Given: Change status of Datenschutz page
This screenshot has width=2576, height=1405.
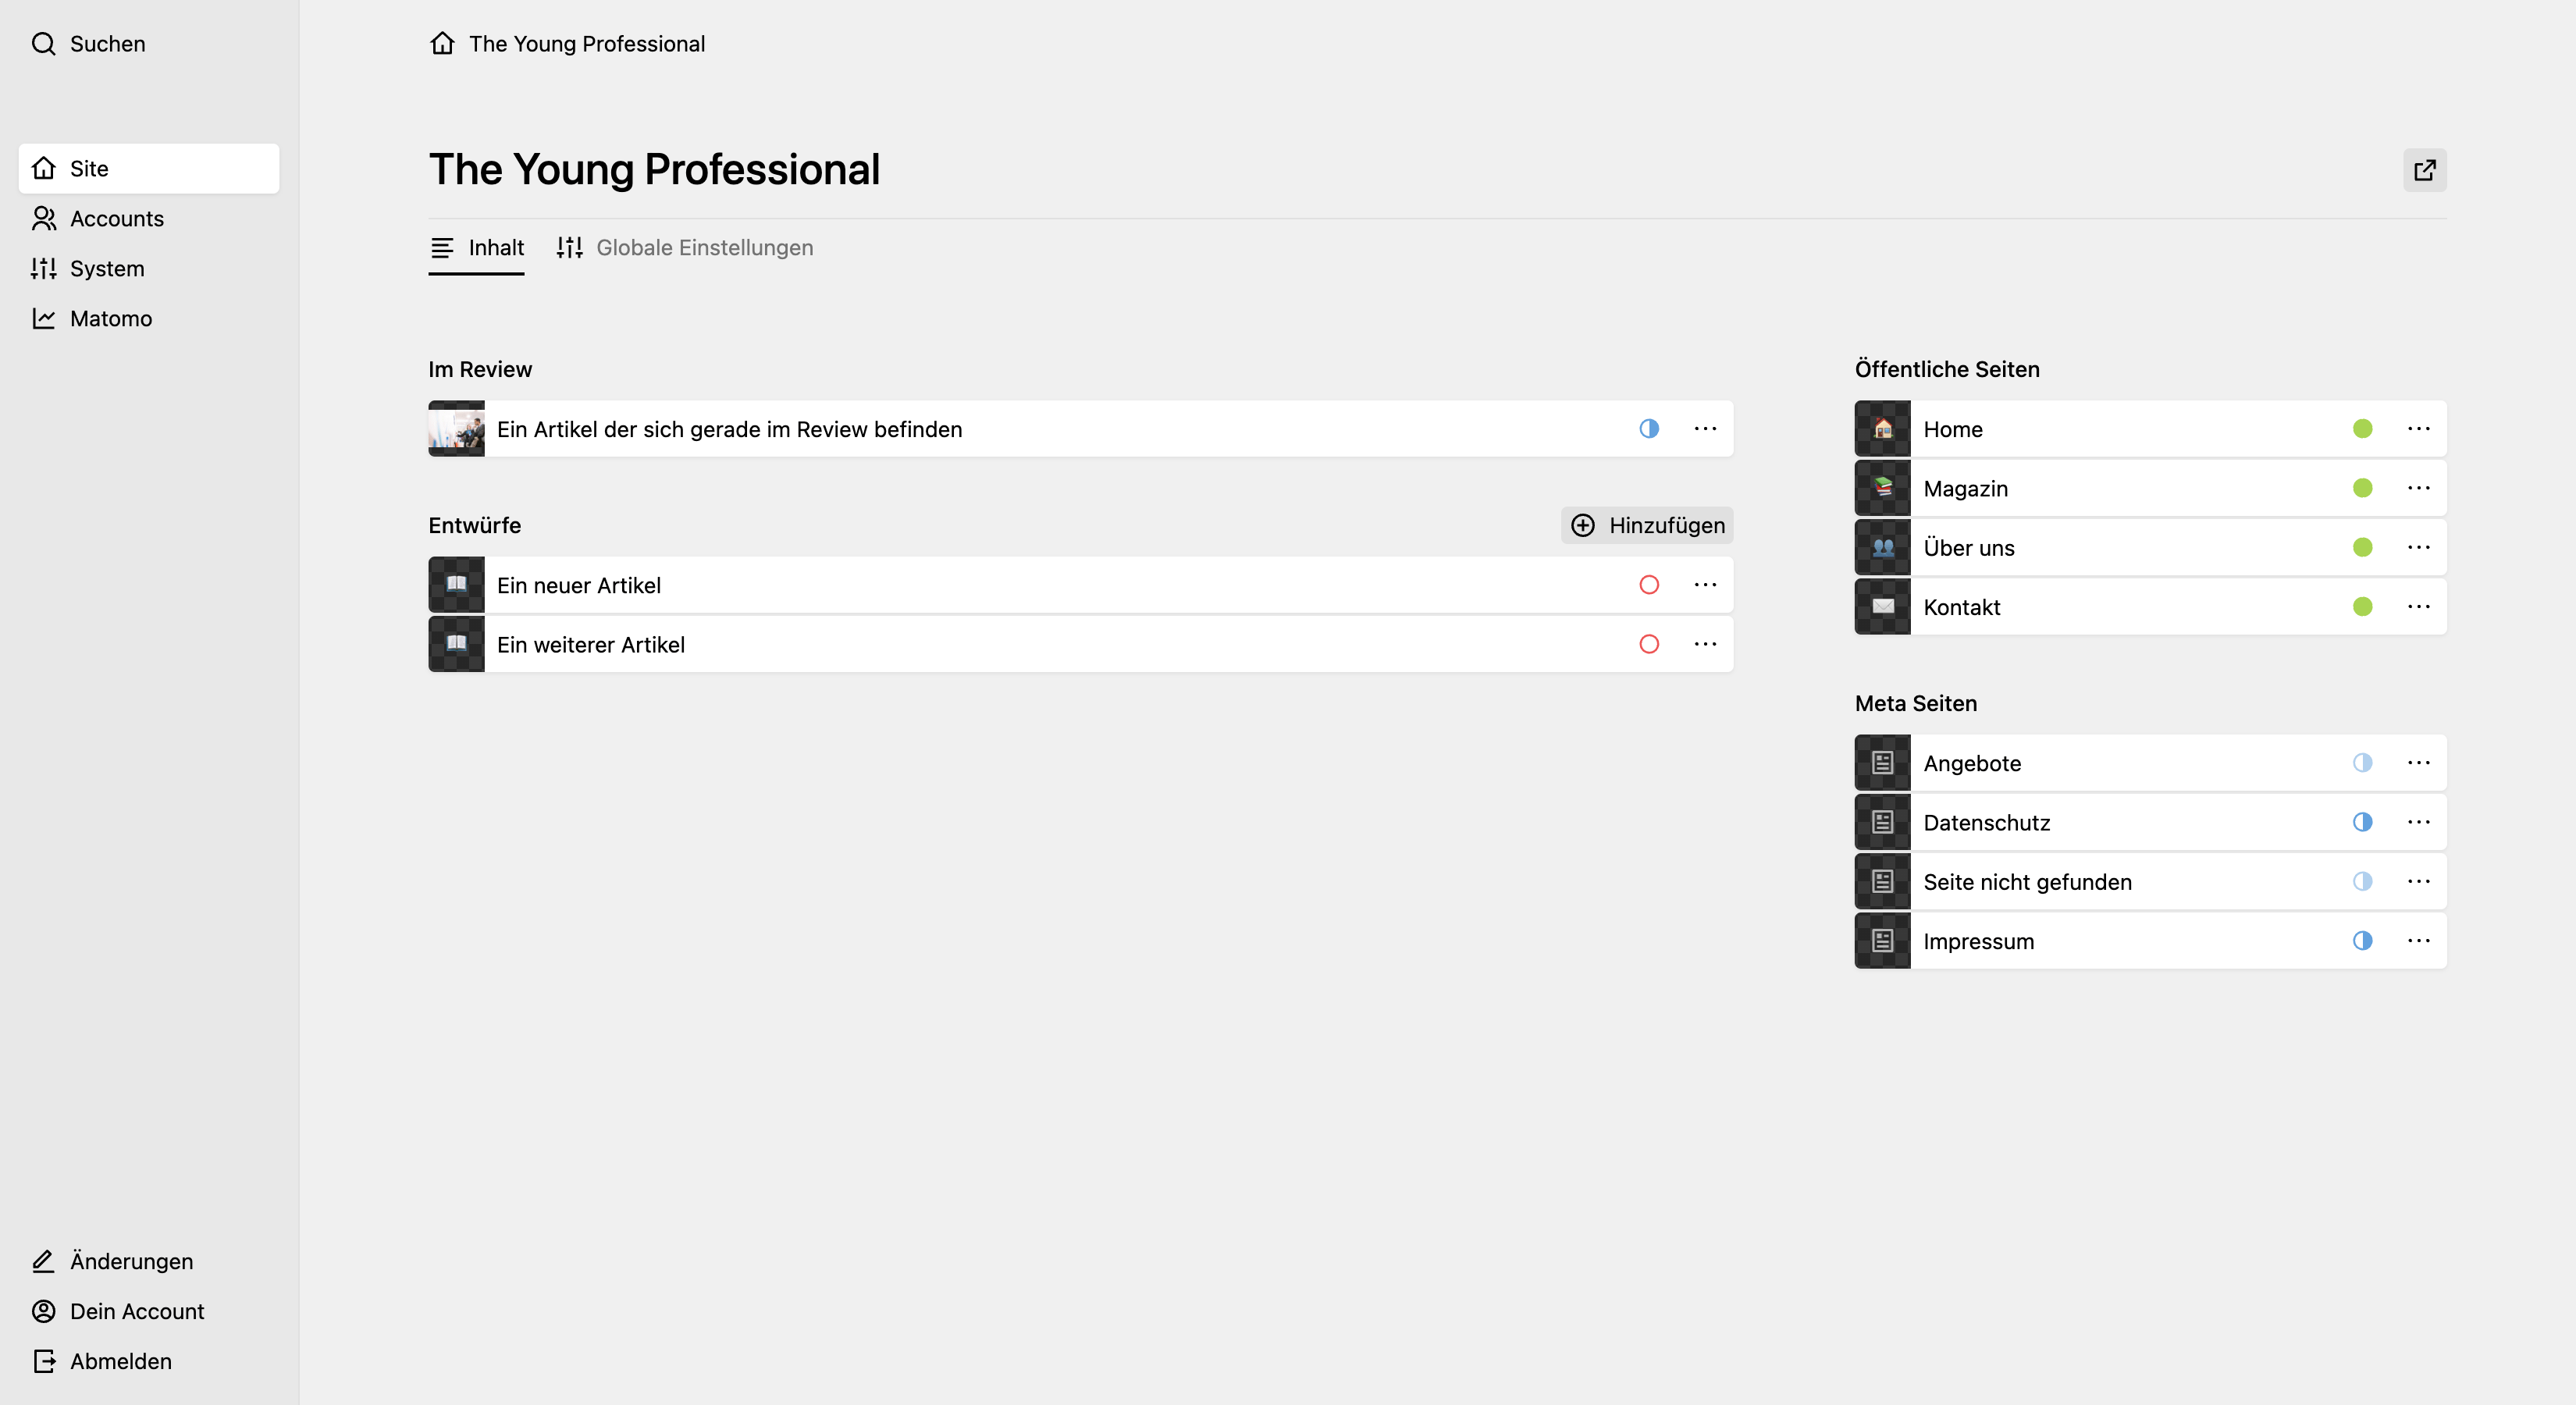Looking at the screenshot, I should coord(2363,822).
